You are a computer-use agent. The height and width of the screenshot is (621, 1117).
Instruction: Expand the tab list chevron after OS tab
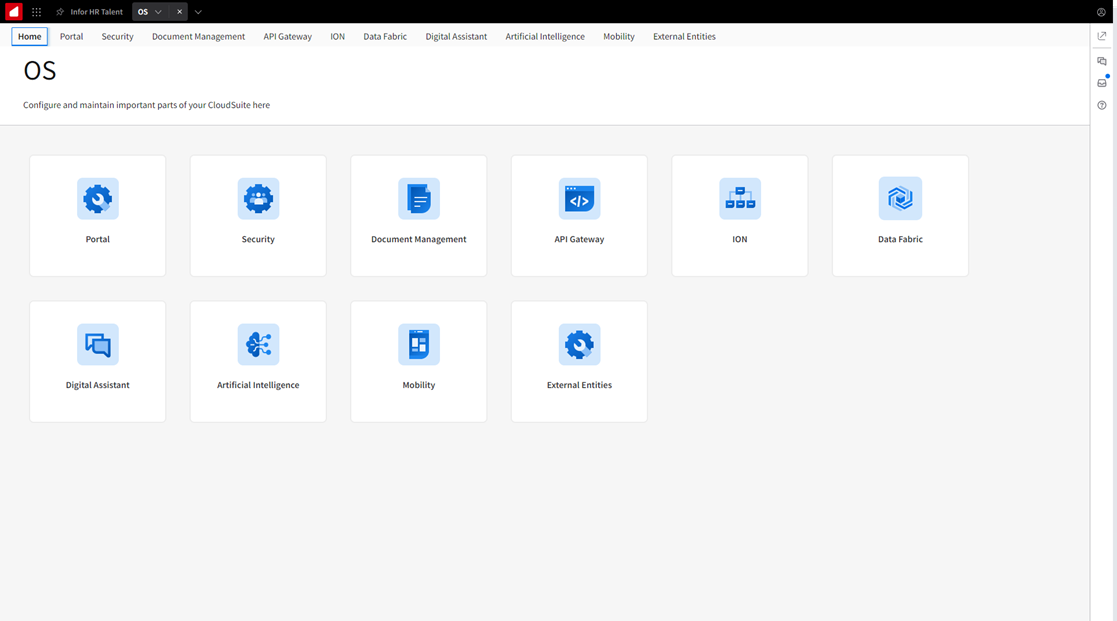click(x=198, y=12)
